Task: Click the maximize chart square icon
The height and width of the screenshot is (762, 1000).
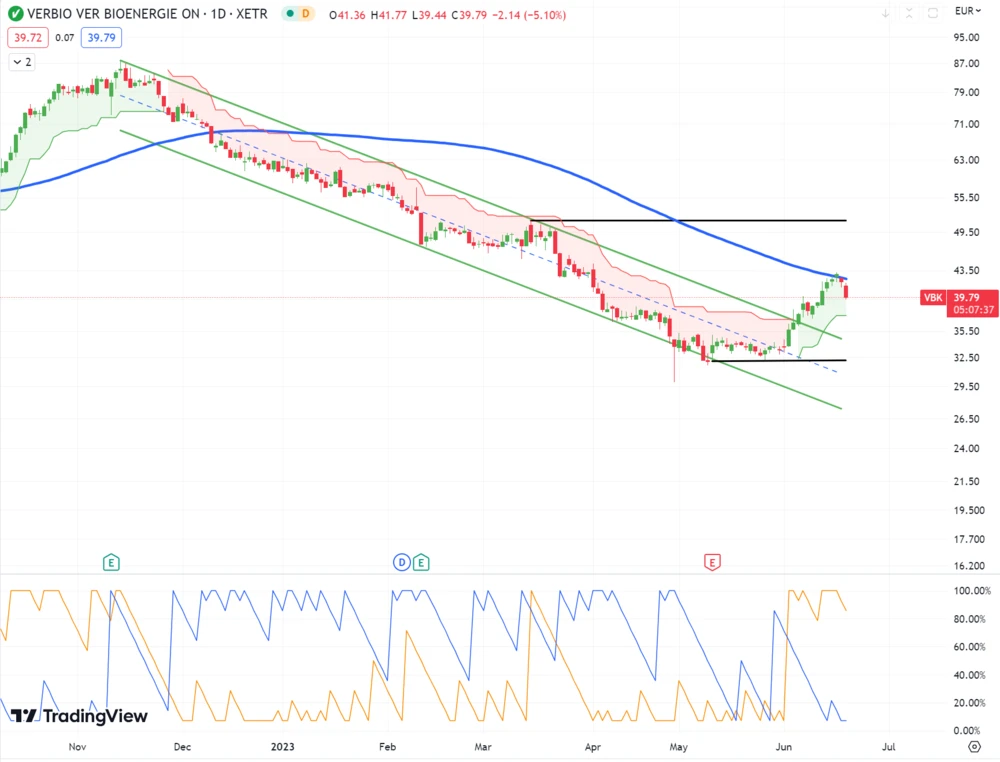Action: (932, 13)
